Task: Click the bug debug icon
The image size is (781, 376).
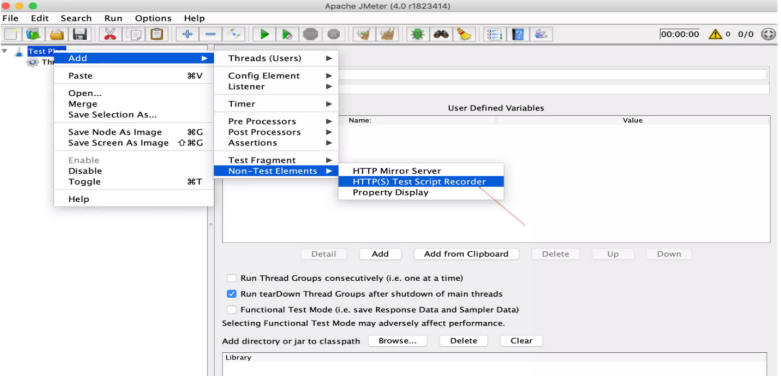Action: point(417,34)
